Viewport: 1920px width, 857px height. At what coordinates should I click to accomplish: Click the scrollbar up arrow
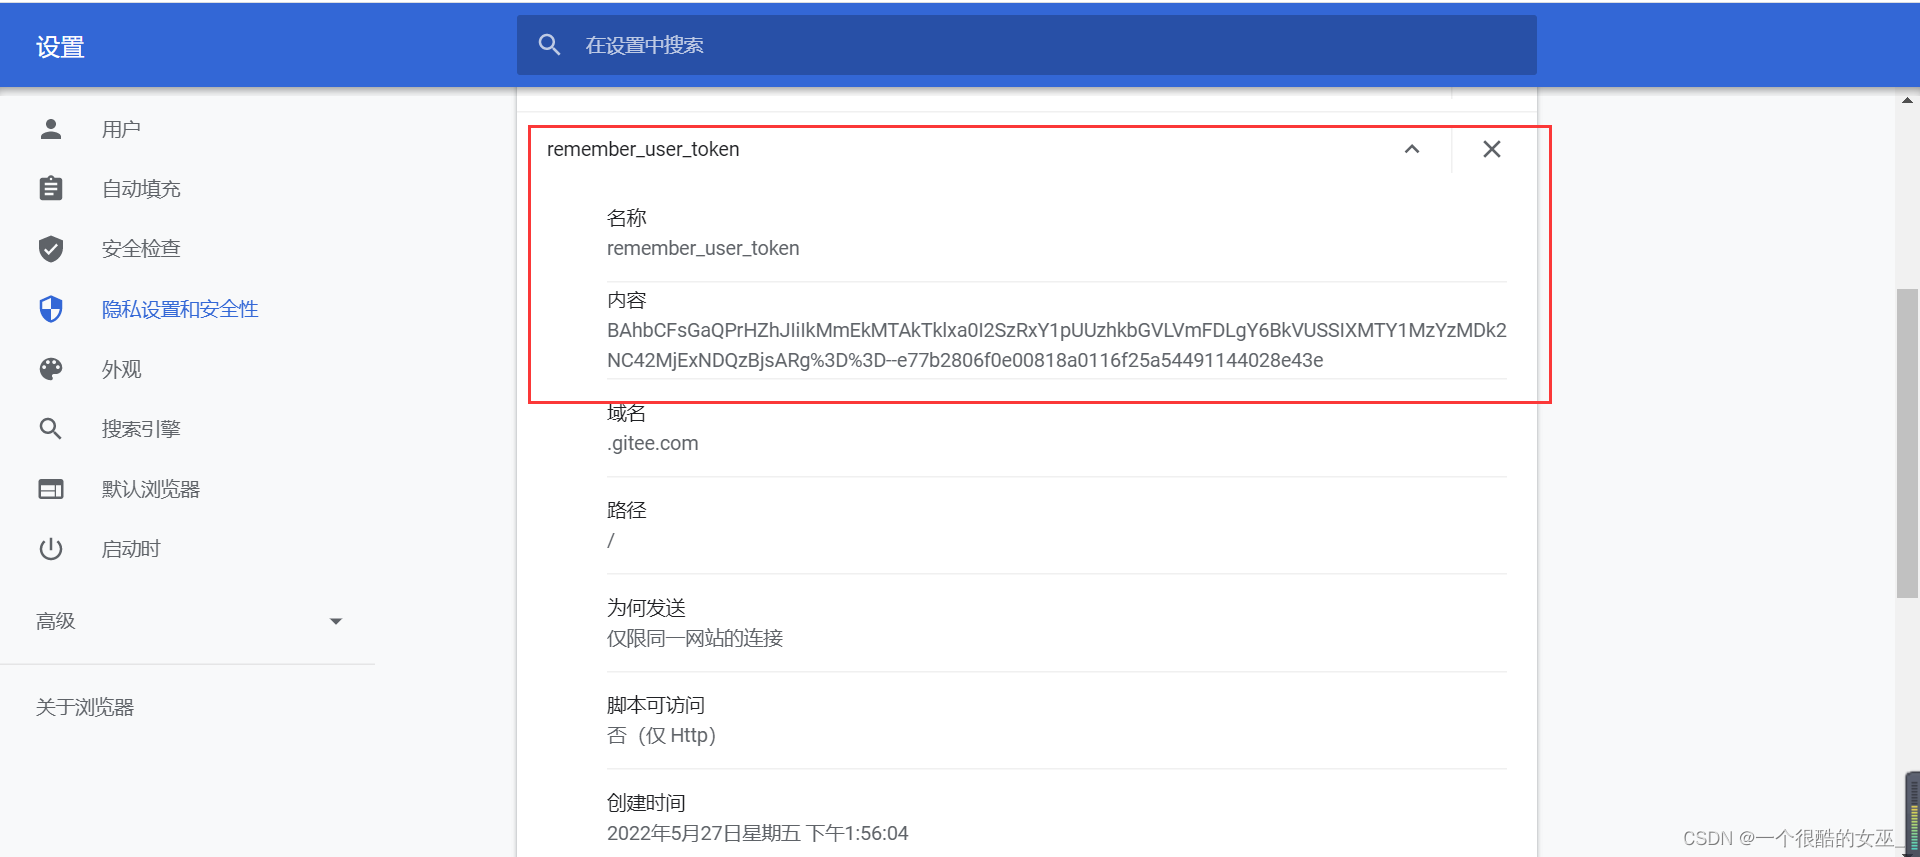pos(1907,100)
